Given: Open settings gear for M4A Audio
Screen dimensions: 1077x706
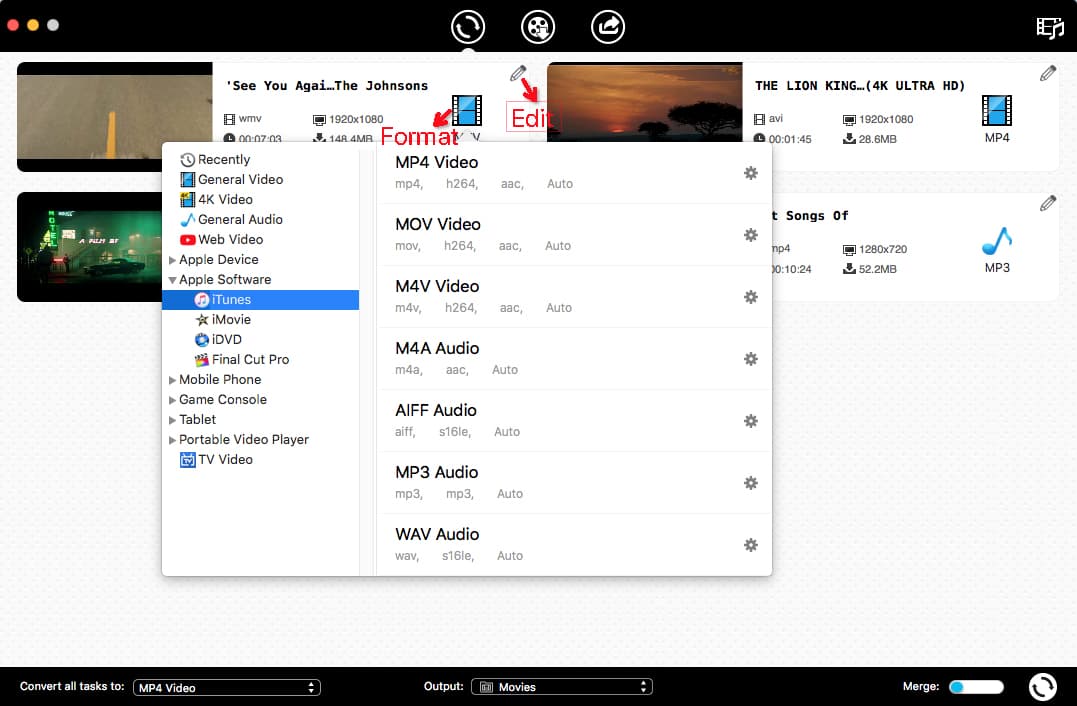Looking at the screenshot, I should coord(751,359).
